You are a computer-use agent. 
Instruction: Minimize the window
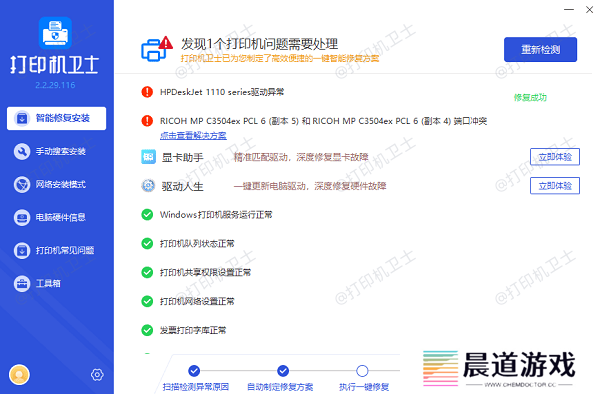(x=569, y=9)
